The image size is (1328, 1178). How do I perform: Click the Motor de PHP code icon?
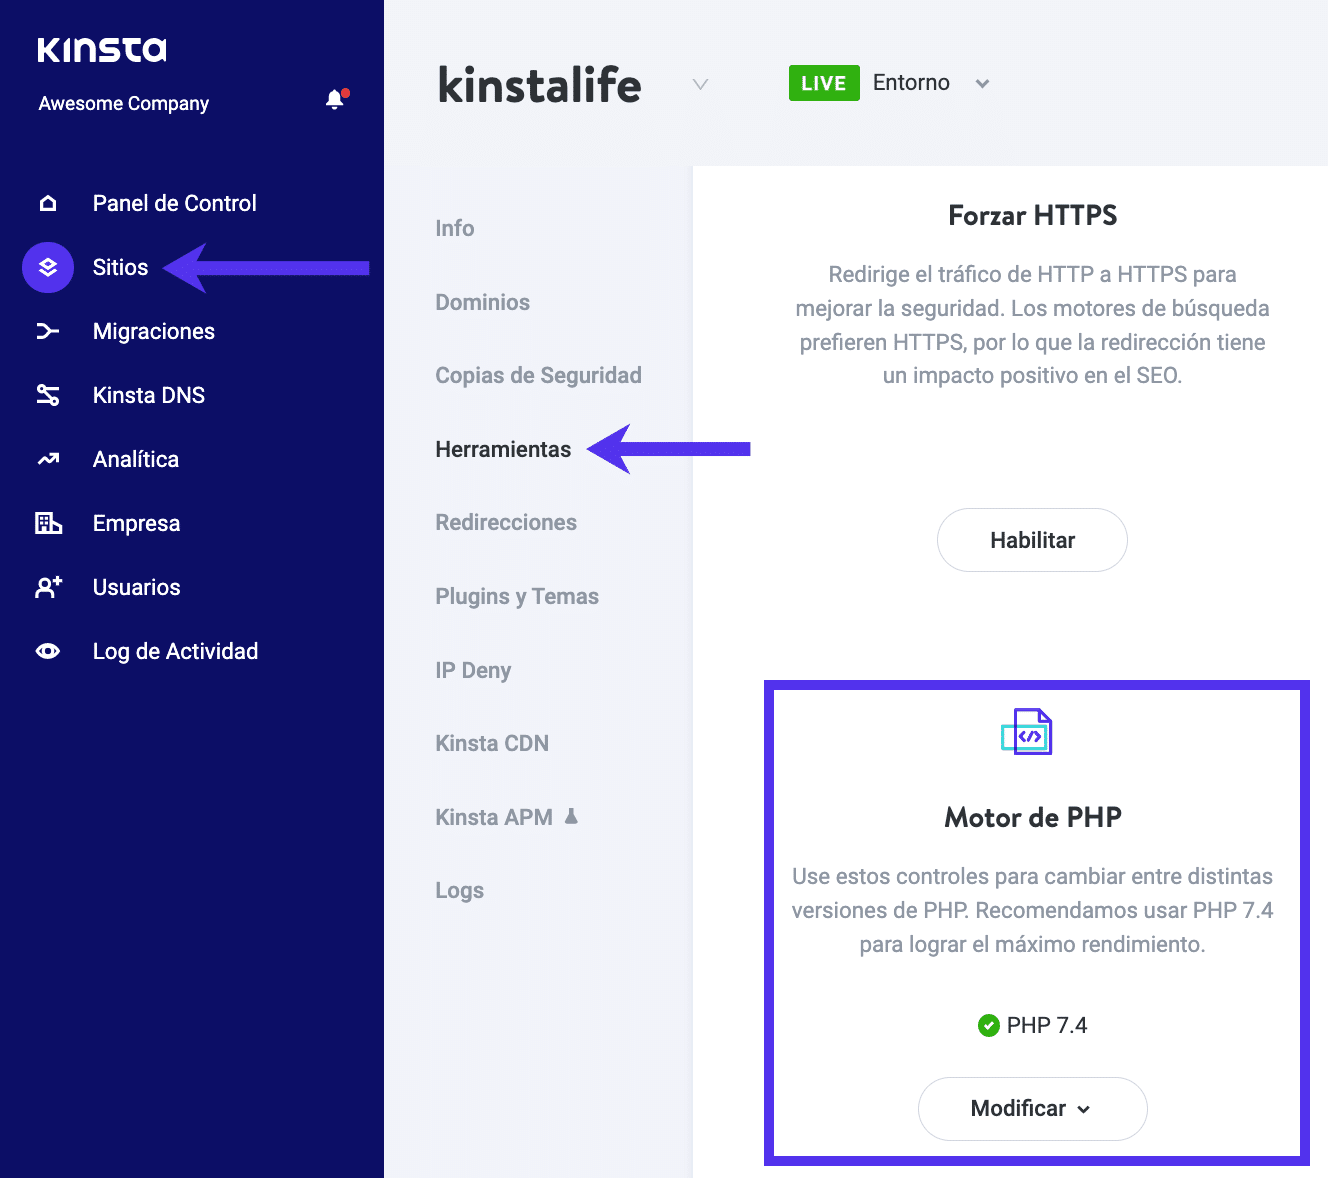tap(1027, 732)
